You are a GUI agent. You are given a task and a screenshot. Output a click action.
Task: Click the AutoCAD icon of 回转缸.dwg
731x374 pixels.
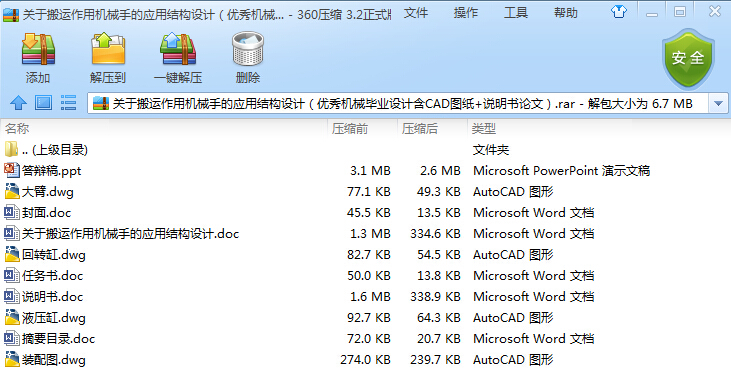tap(11, 254)
